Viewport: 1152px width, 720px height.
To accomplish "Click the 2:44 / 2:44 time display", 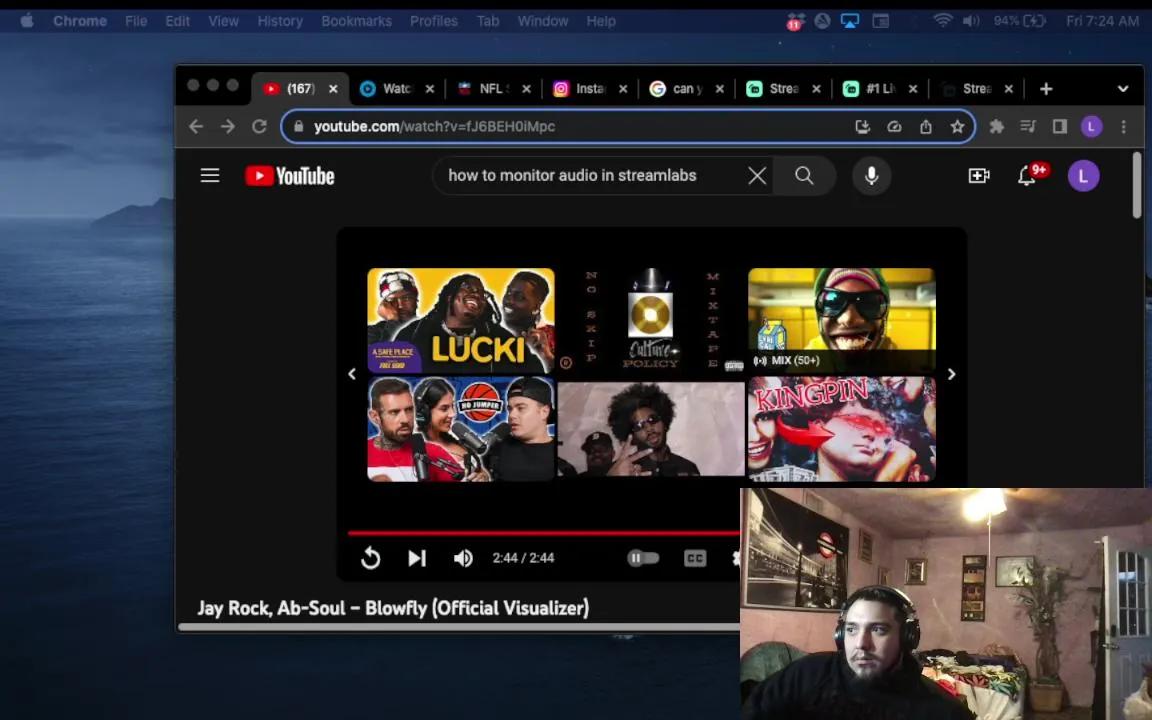I will tap(523, 558).
